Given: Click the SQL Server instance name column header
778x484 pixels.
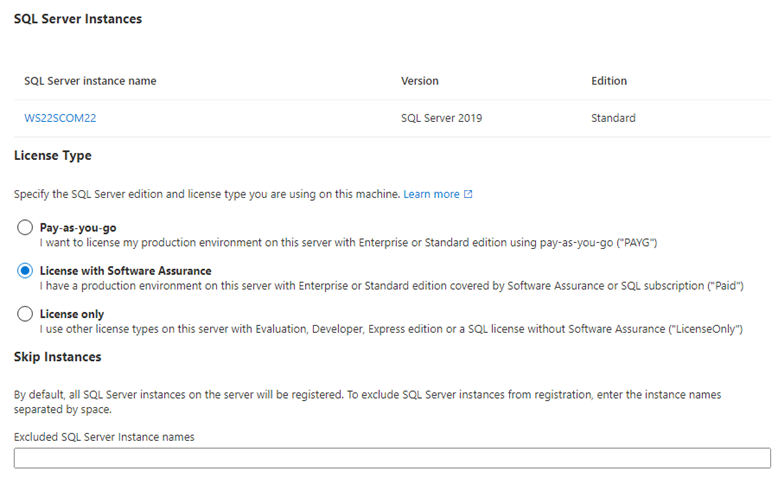Looking at the screenshot, I should (90, 81).
